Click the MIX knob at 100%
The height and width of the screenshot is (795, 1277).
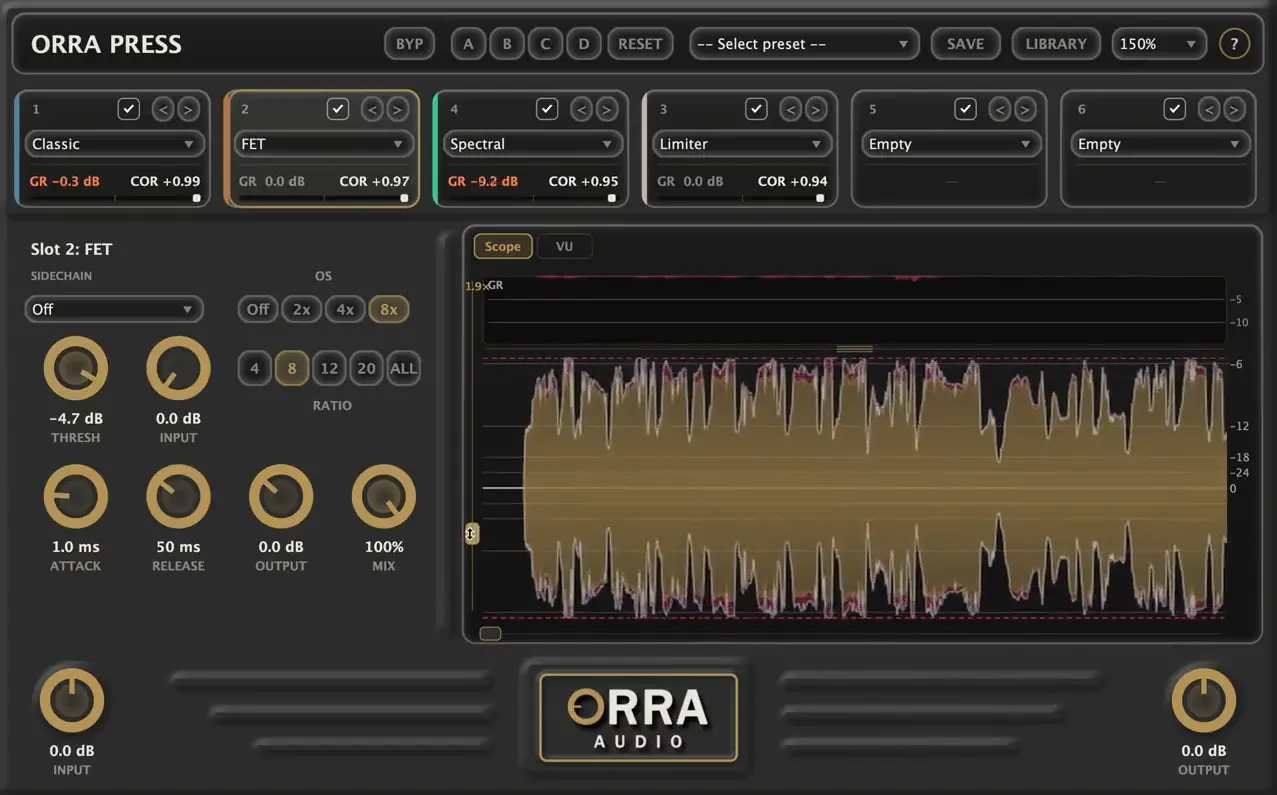pyautogui.click(x=384, y=496)
